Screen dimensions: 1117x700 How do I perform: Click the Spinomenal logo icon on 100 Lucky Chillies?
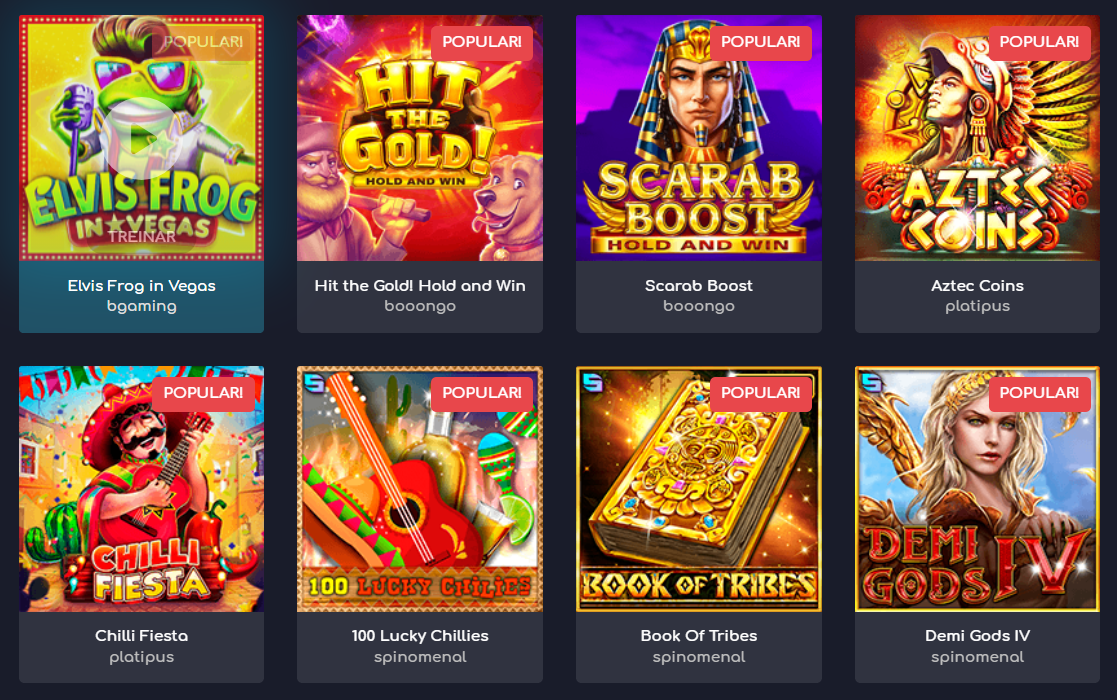pyautogui.click(x=314, y=383)
